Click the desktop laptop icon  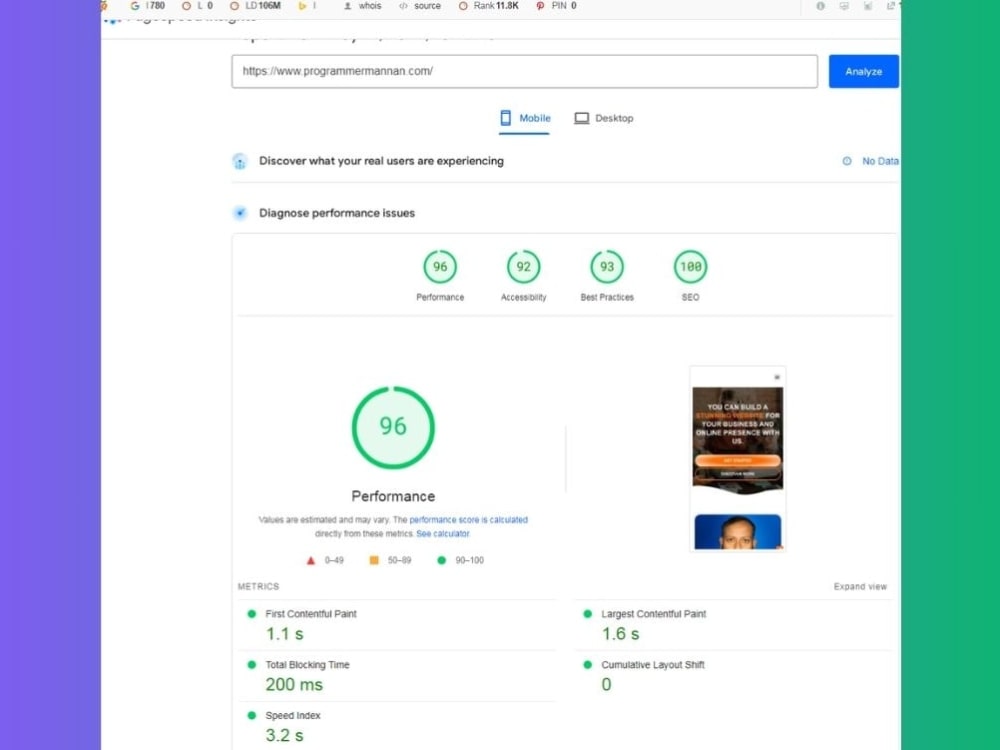tap(581, 118)
